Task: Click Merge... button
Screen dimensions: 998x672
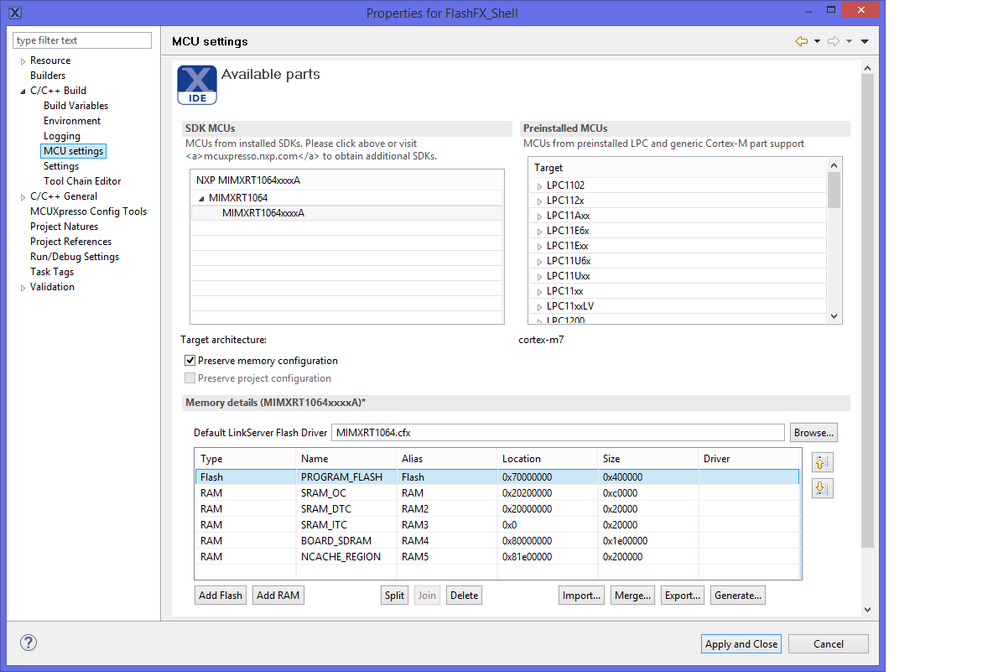Action: (632, 595)
